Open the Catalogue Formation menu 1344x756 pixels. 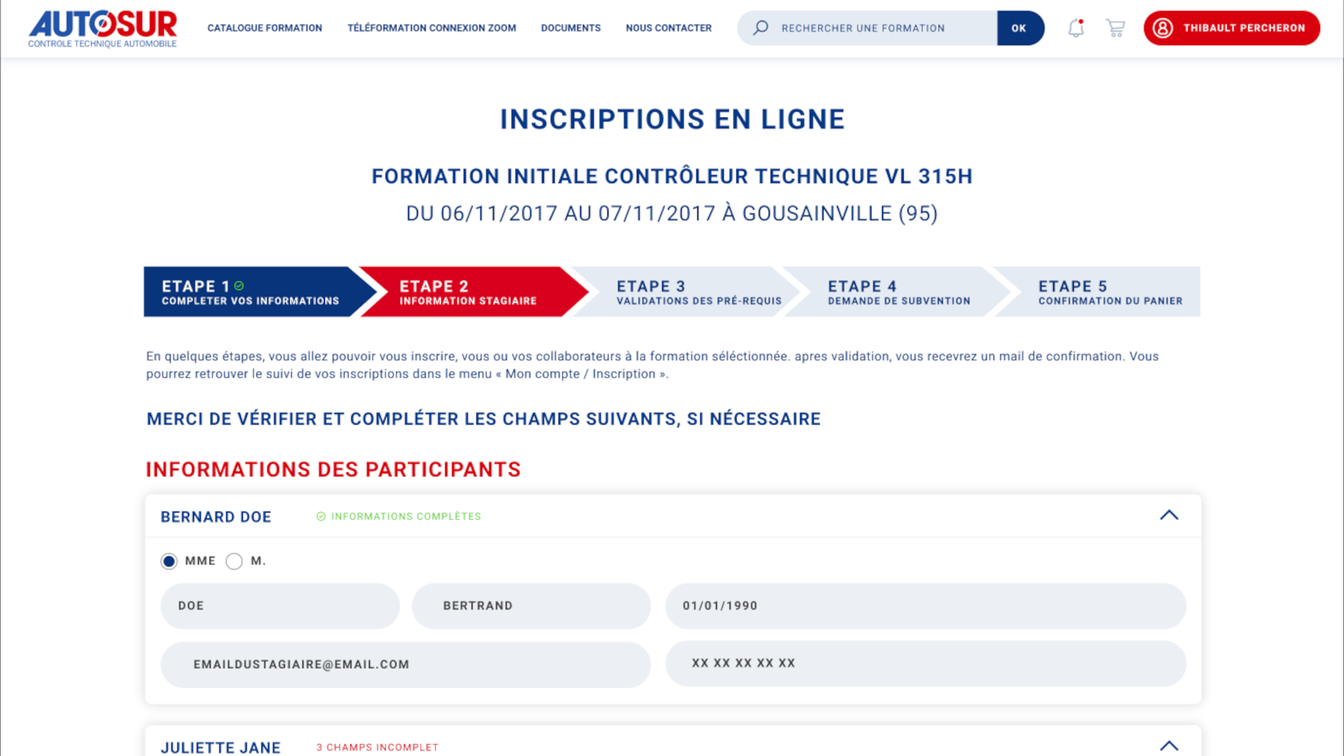(264, 28)
